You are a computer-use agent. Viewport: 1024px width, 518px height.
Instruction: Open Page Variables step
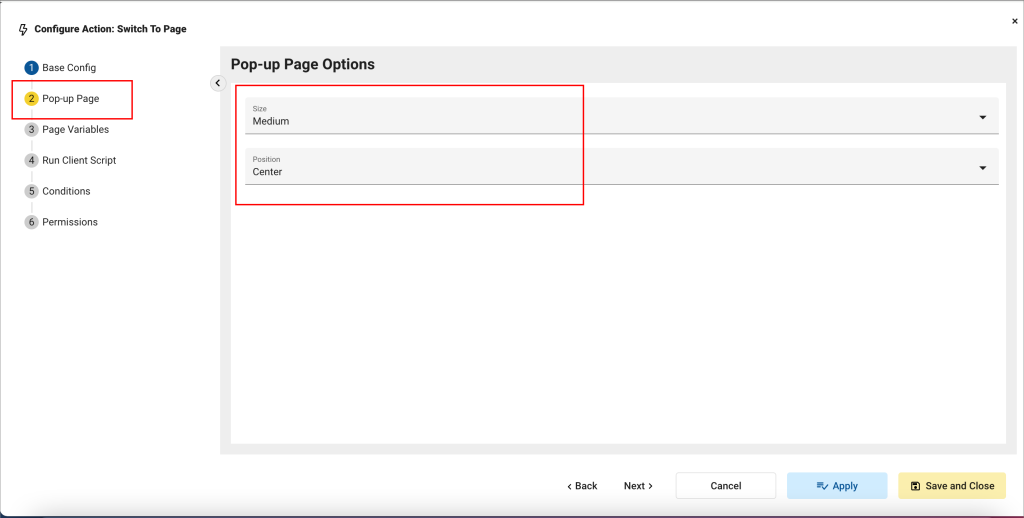[x=75, y=129]
